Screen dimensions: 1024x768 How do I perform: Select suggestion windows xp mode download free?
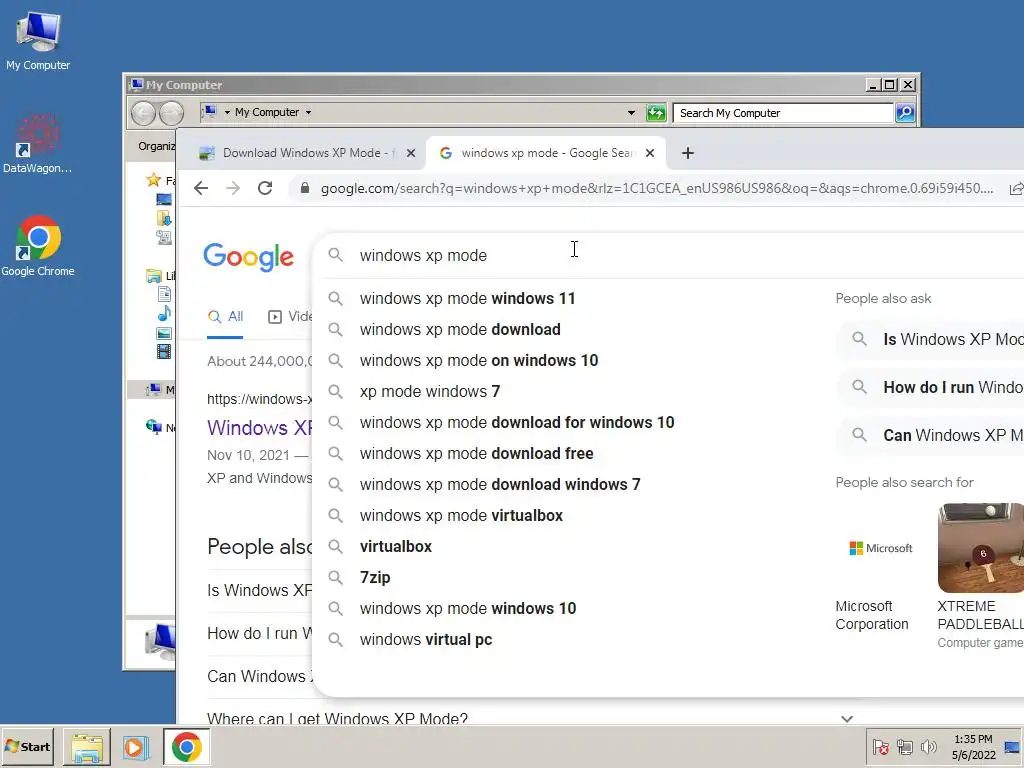[x=476, y=453]
